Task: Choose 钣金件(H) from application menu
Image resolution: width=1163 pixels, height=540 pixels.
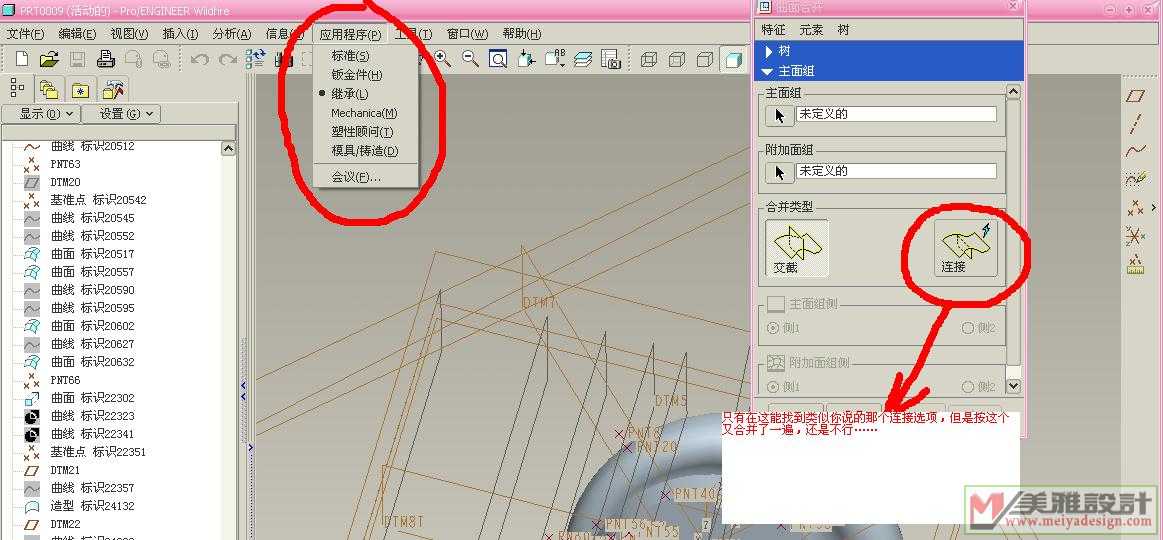Action: tap(356, 75)
